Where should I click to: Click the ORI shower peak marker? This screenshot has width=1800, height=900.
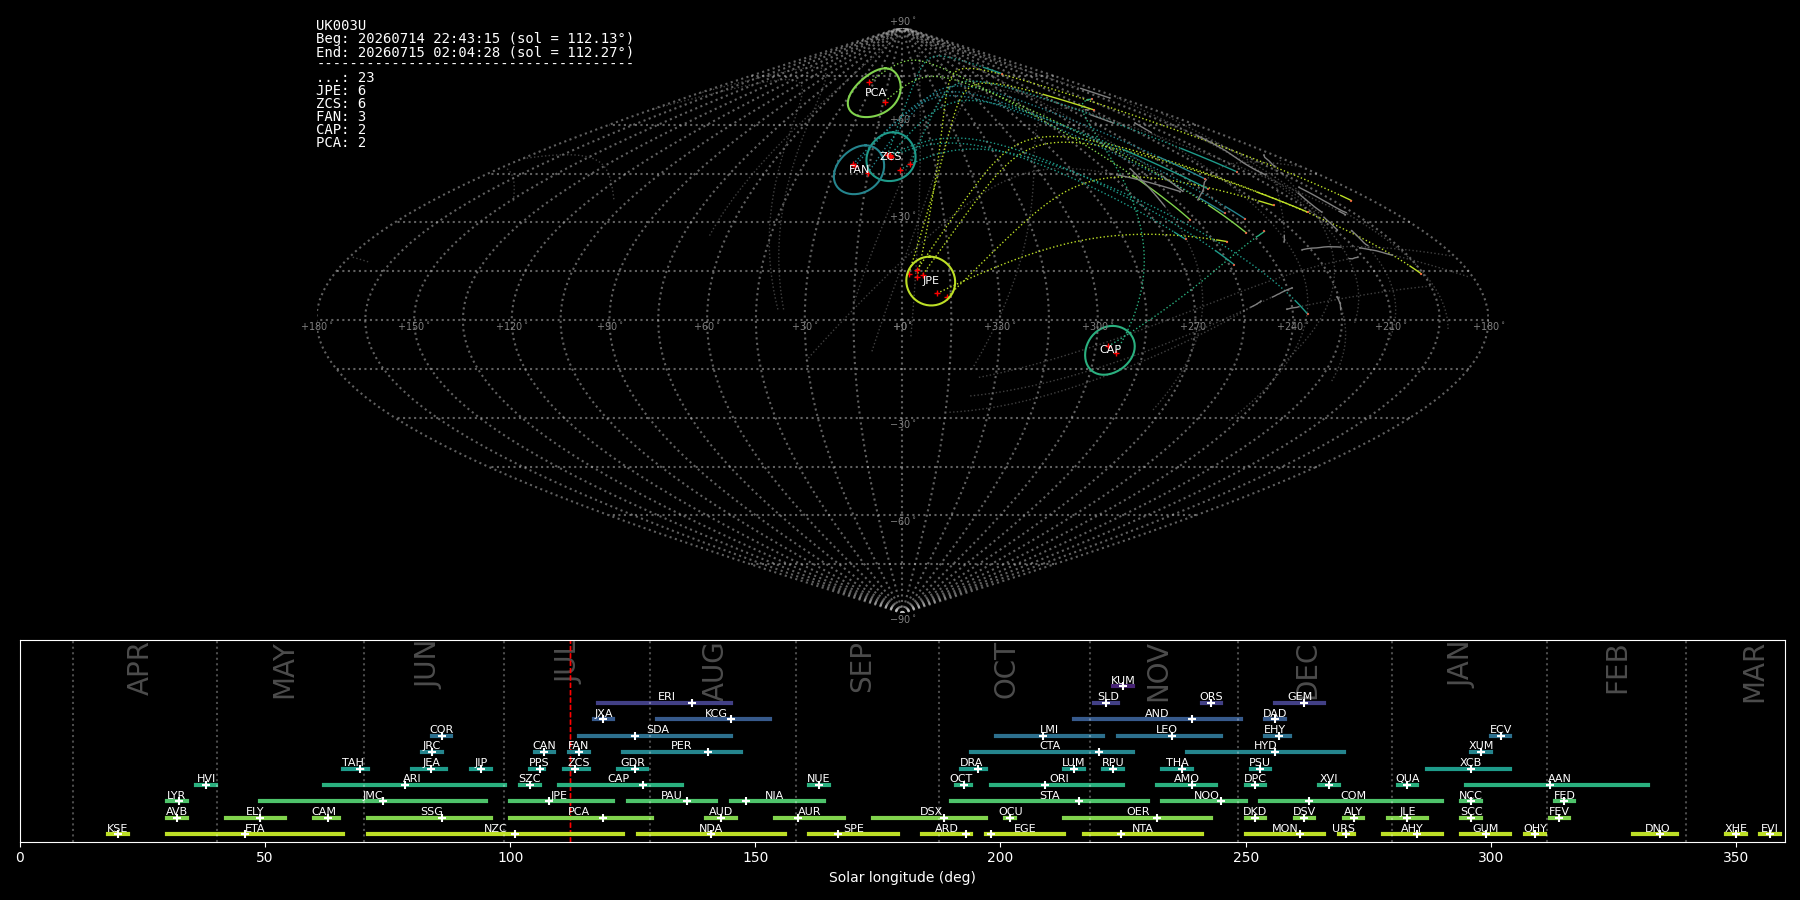pyautogui.click(x=1046, y=785)
